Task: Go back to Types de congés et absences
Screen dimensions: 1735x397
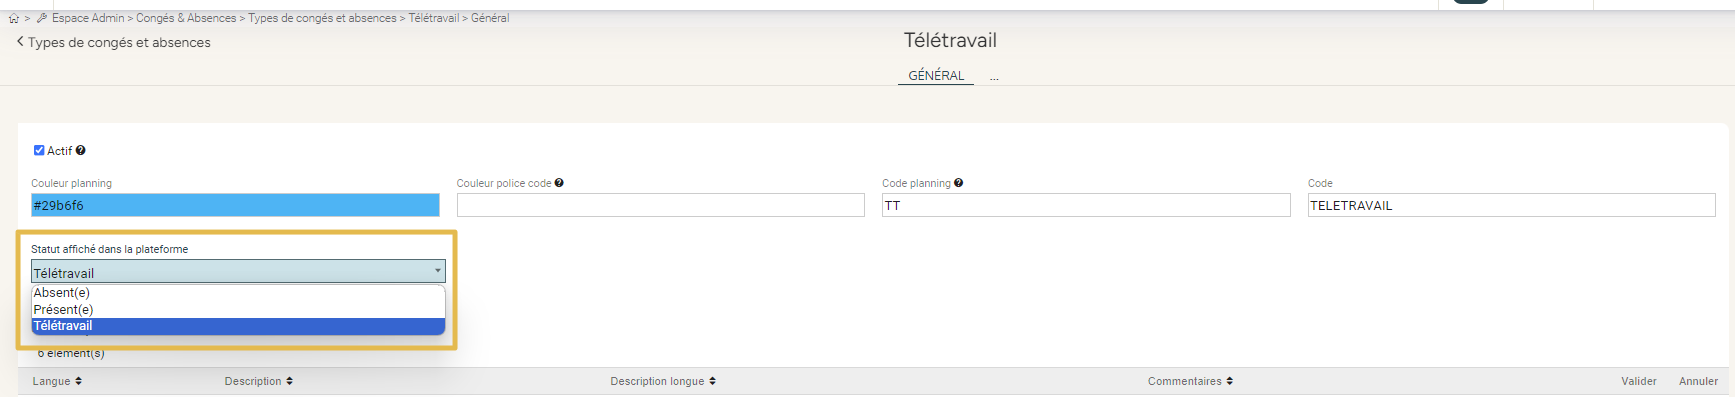Action: (x=113, y=42)
